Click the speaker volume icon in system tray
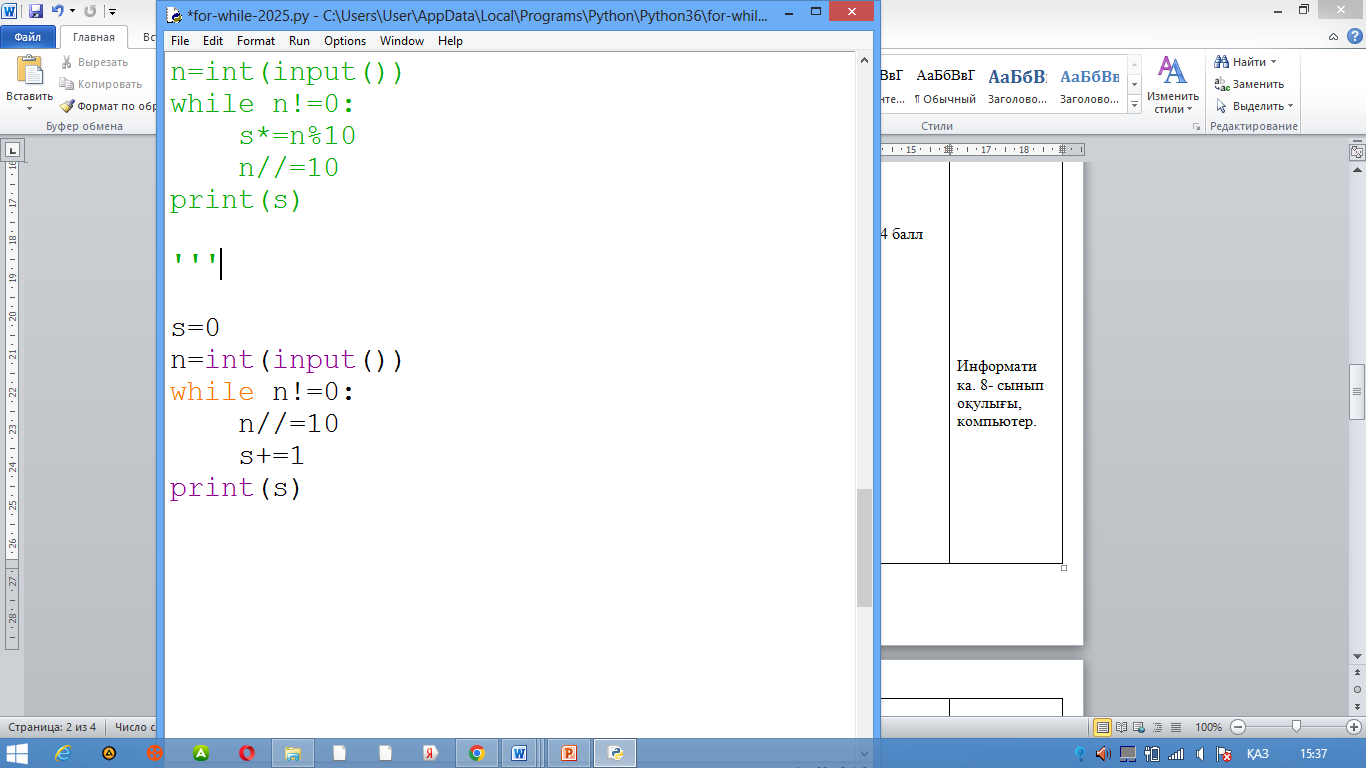 (x=1103, y=753)
